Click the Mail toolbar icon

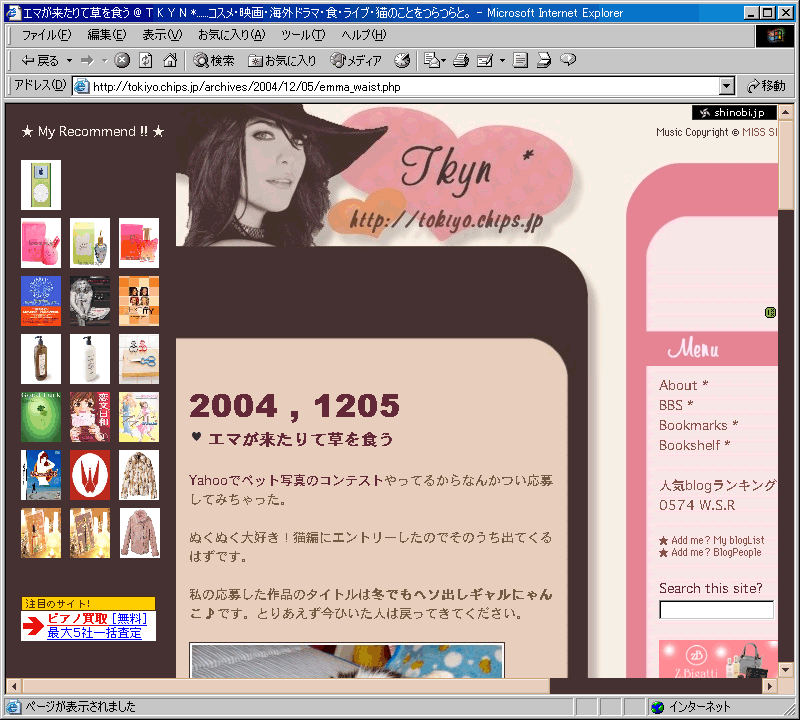(x=435, y=61)
